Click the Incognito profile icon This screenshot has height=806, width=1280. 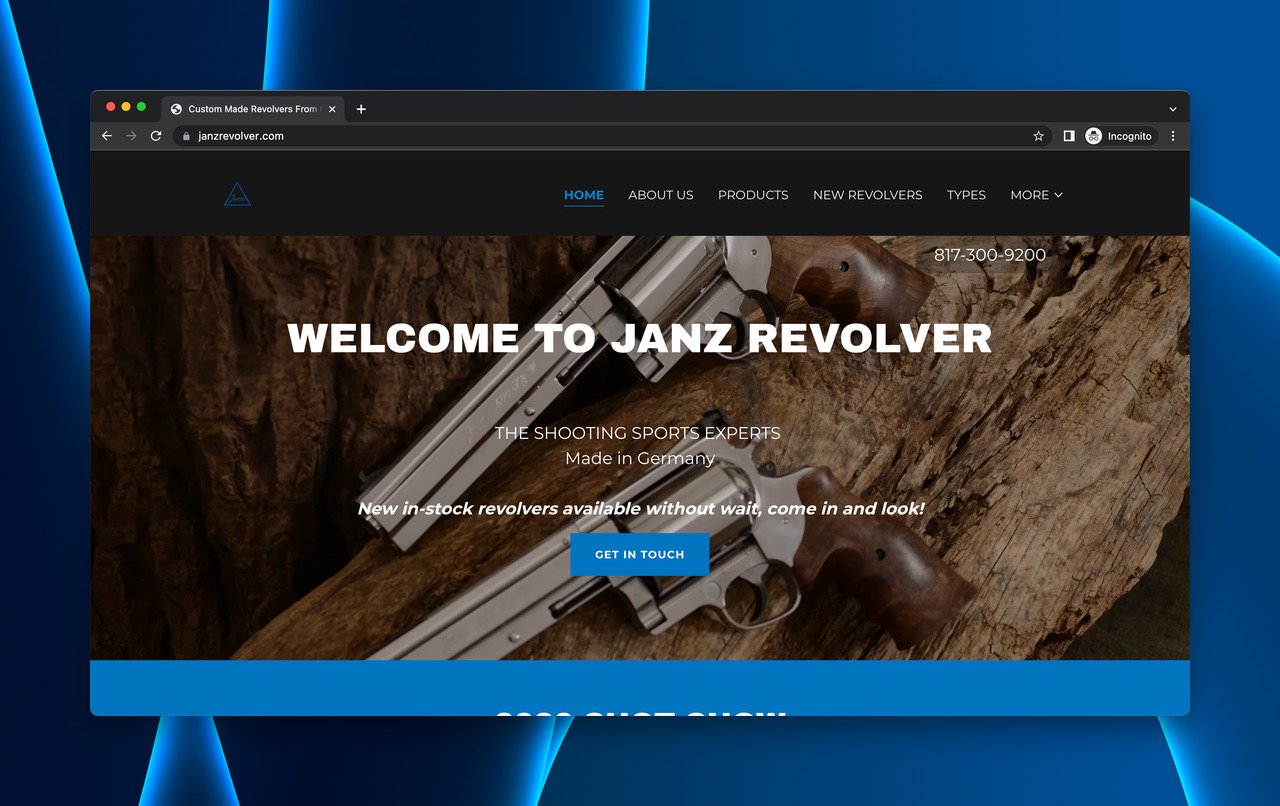(x=1093, y=135)
